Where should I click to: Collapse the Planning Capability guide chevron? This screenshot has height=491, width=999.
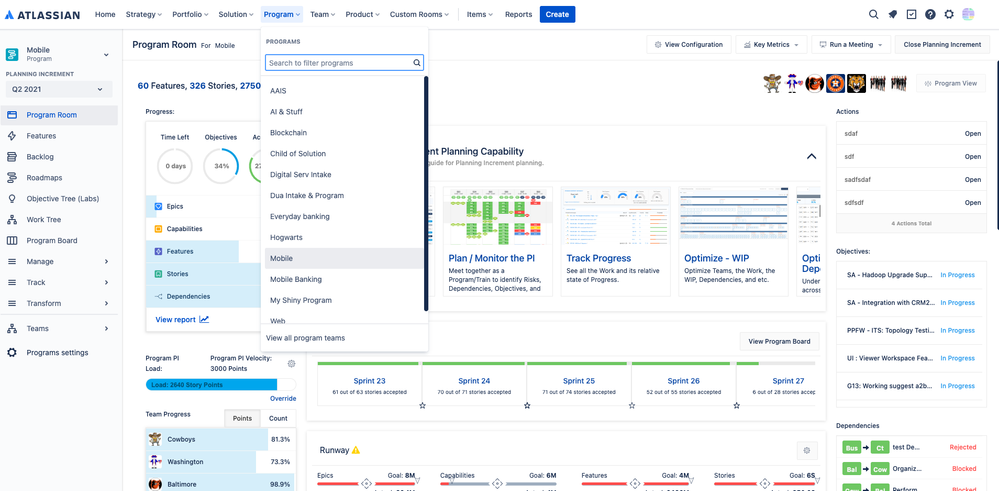coord(811,156)
